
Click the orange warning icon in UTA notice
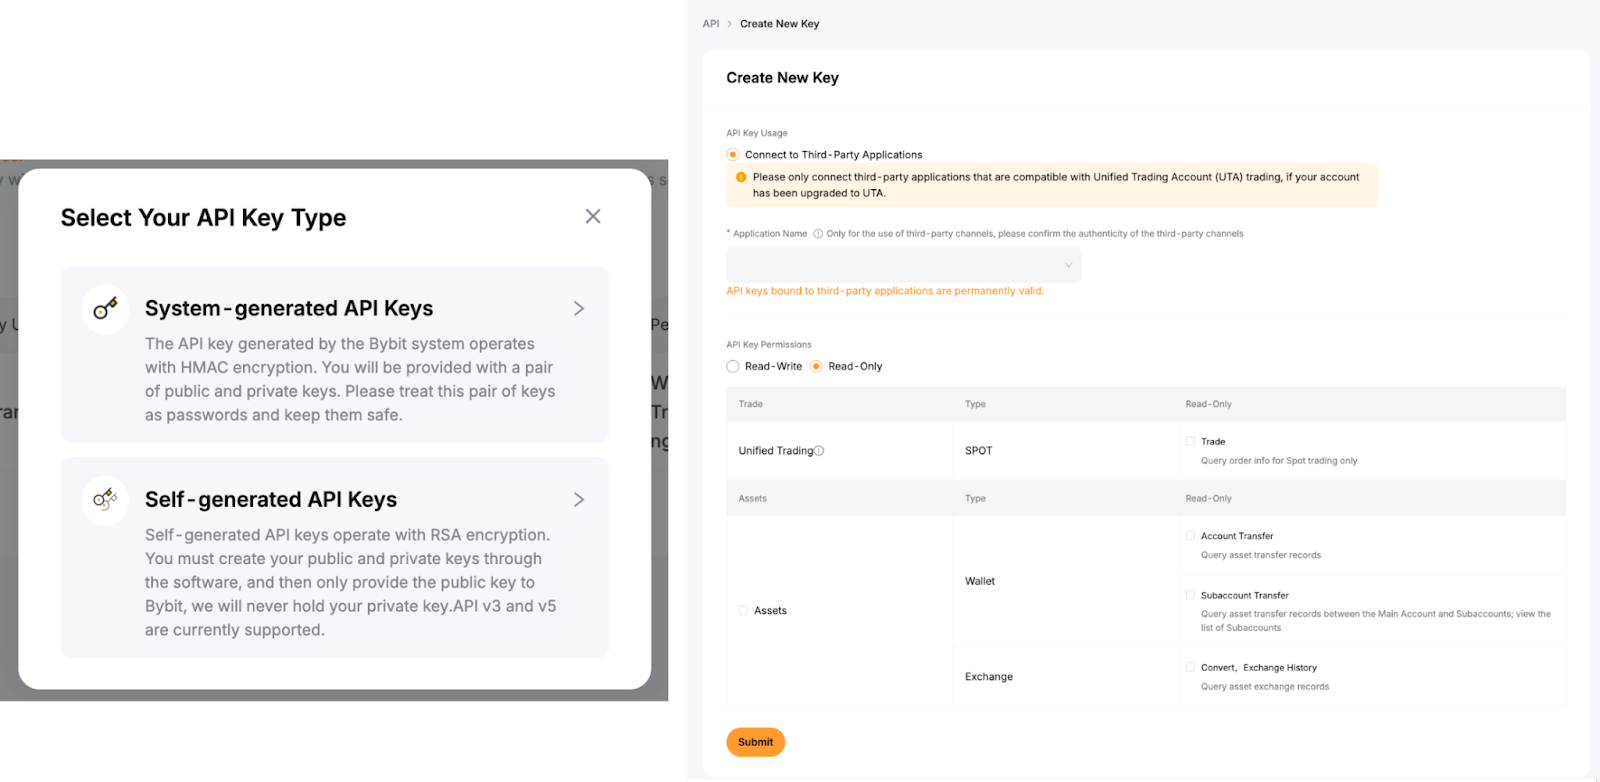tap(741, 177)
